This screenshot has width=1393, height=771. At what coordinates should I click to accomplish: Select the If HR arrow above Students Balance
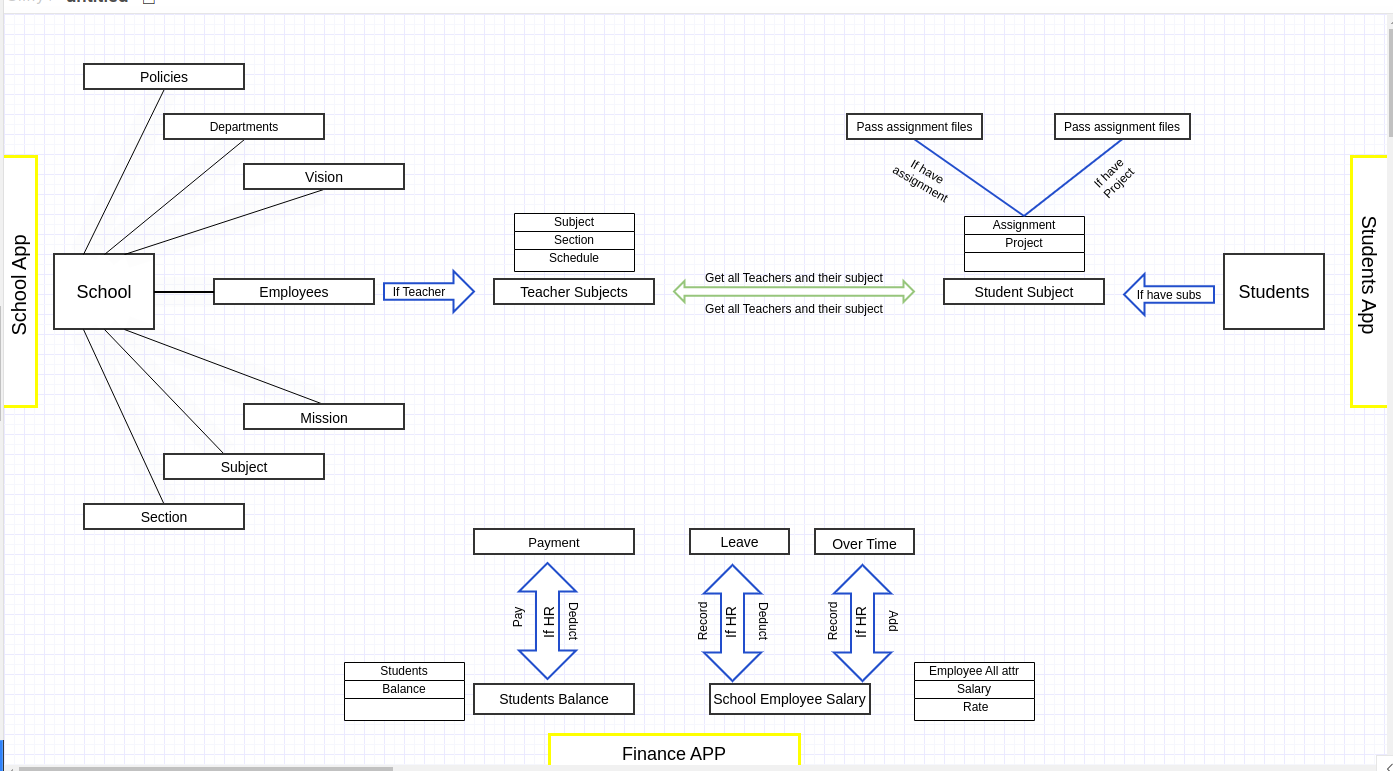click(546, 618)
